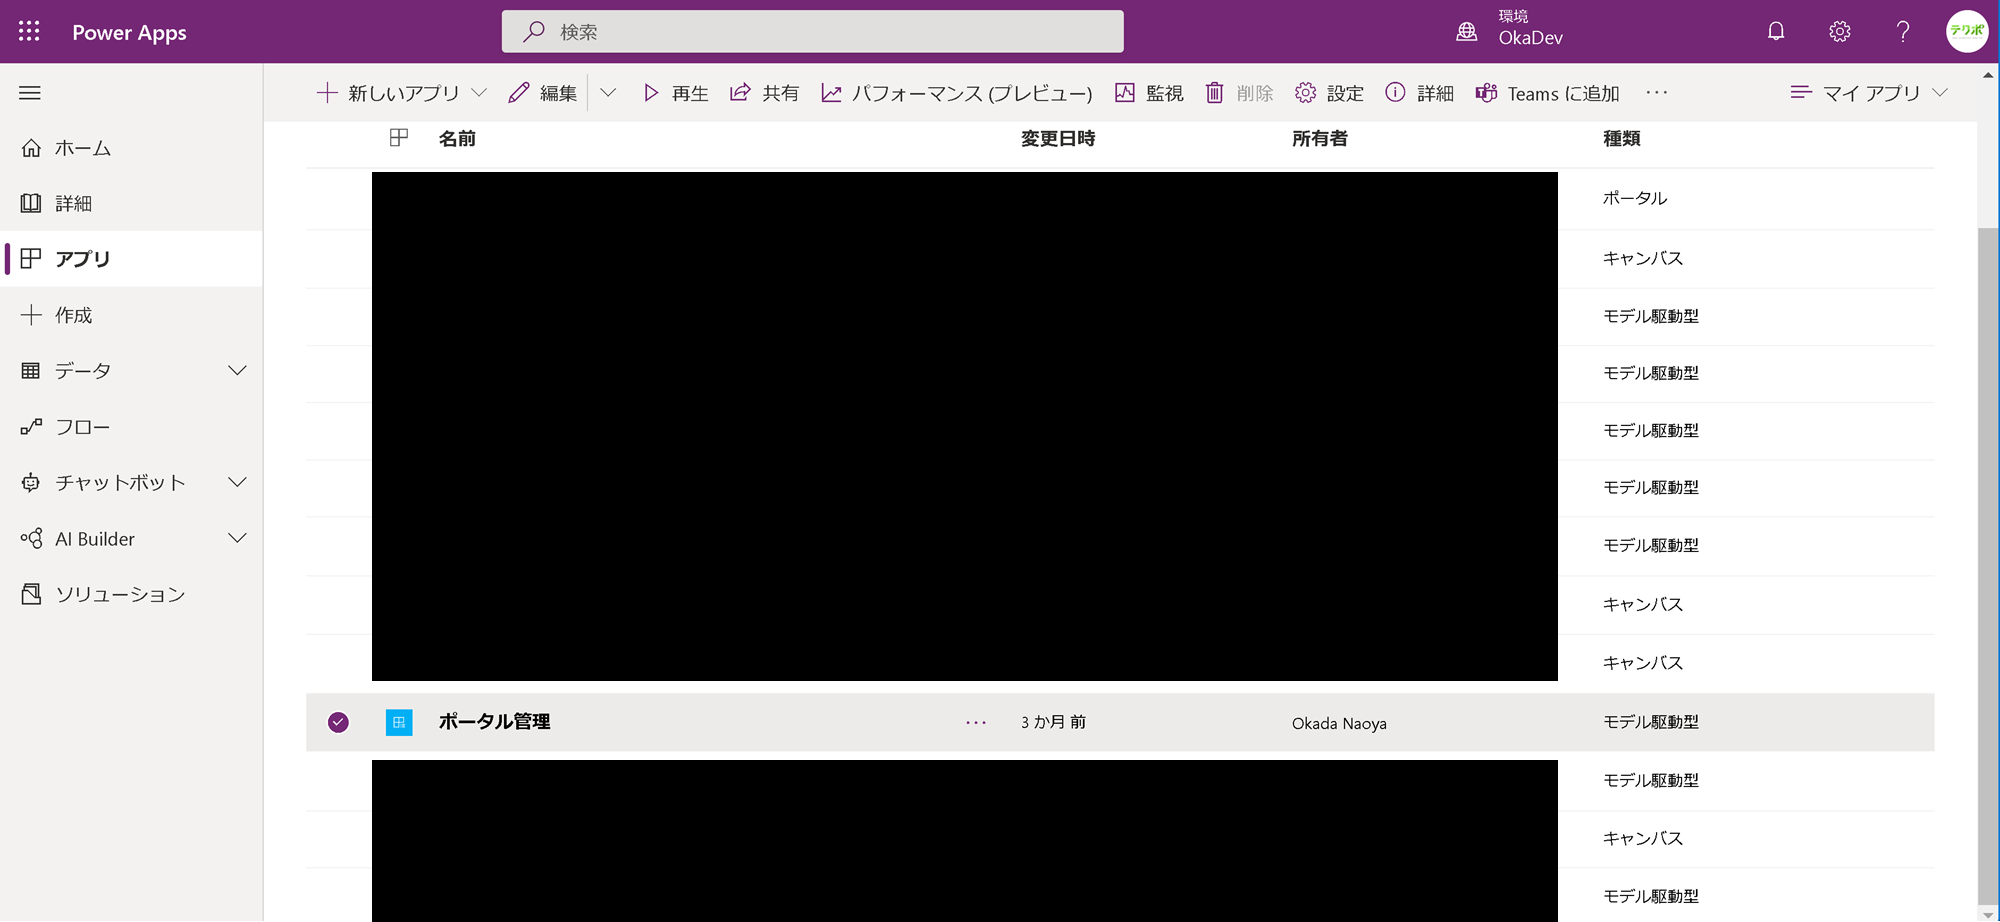Expand the データ navigation section
The width and height of the screenshot is (2000, 922).
tap(237, 371)
